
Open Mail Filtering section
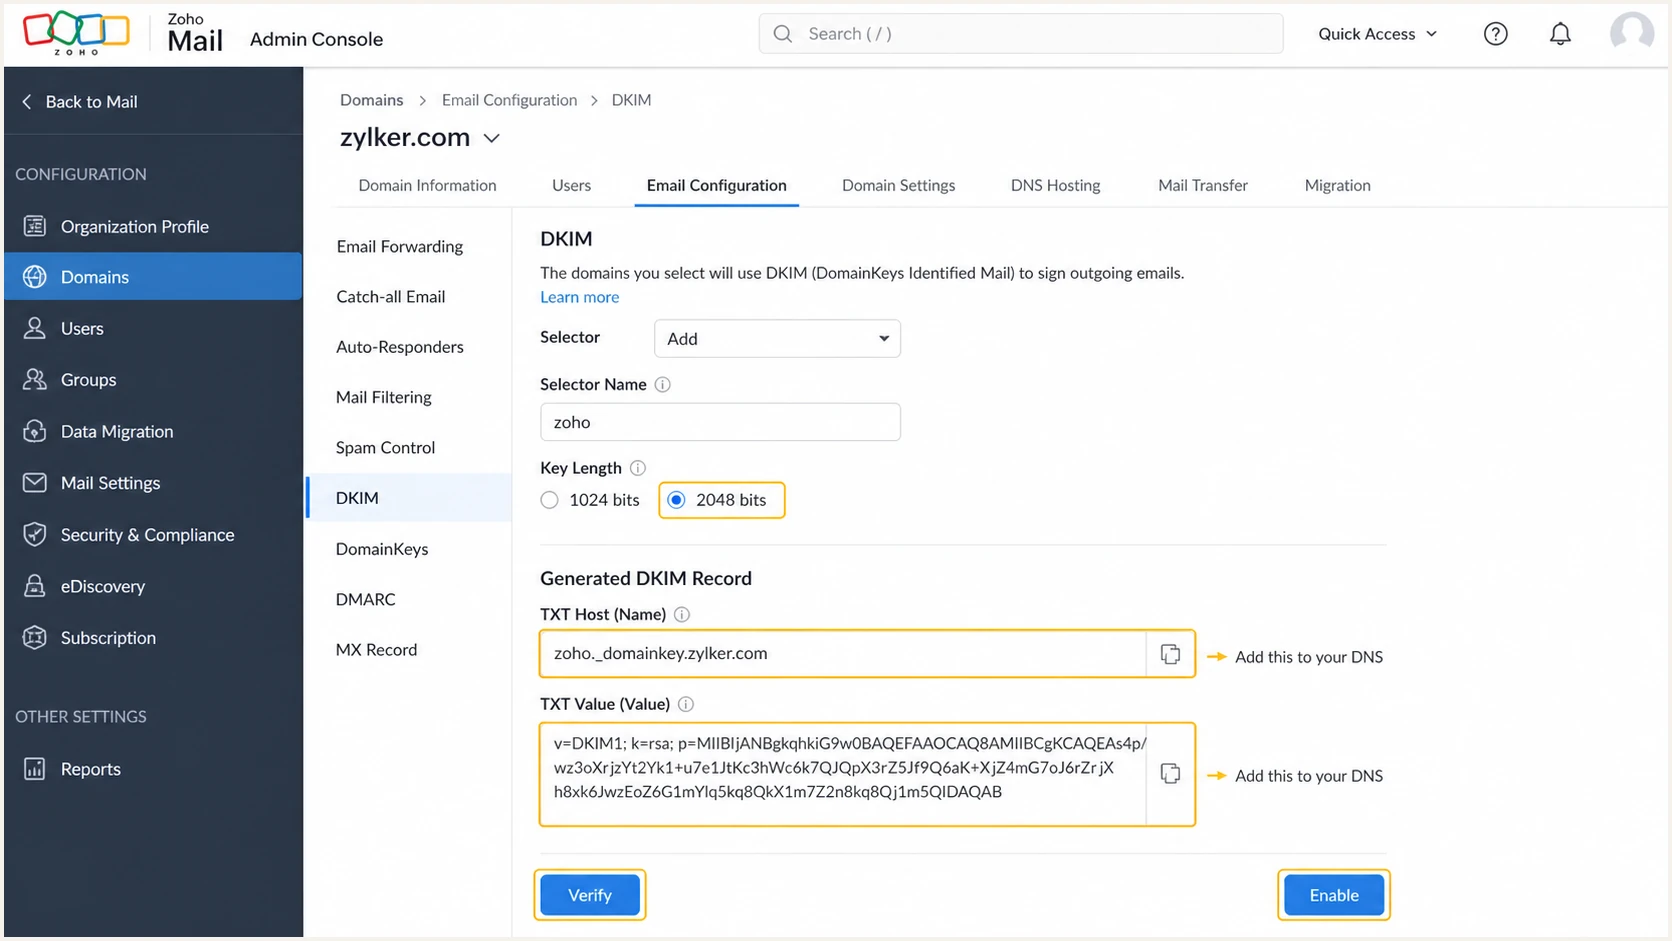click(x=384, y=397)
